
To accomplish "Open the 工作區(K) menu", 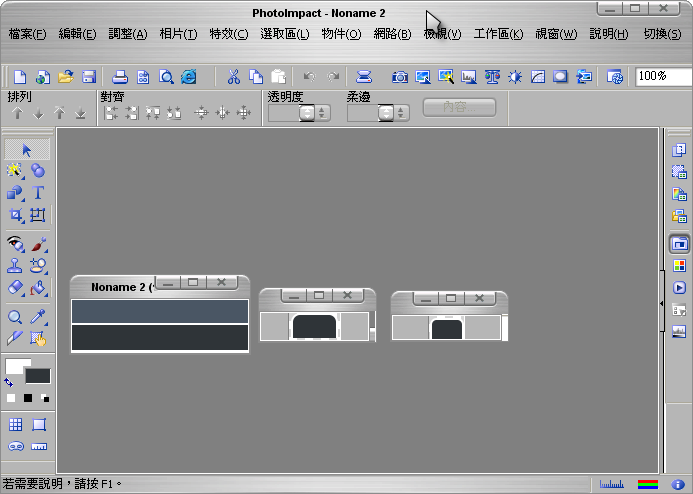I will pos(499,34).
